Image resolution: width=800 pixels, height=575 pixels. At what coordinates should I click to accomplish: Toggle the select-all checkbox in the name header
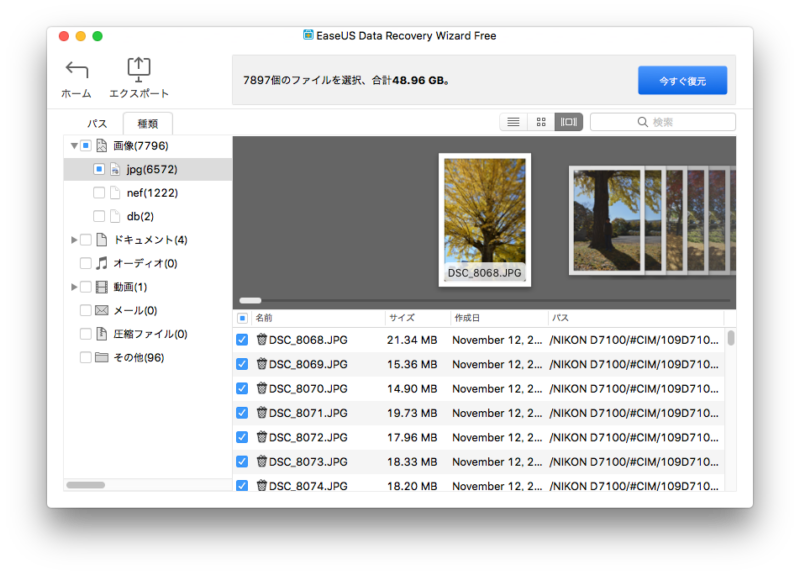[242, 318]
